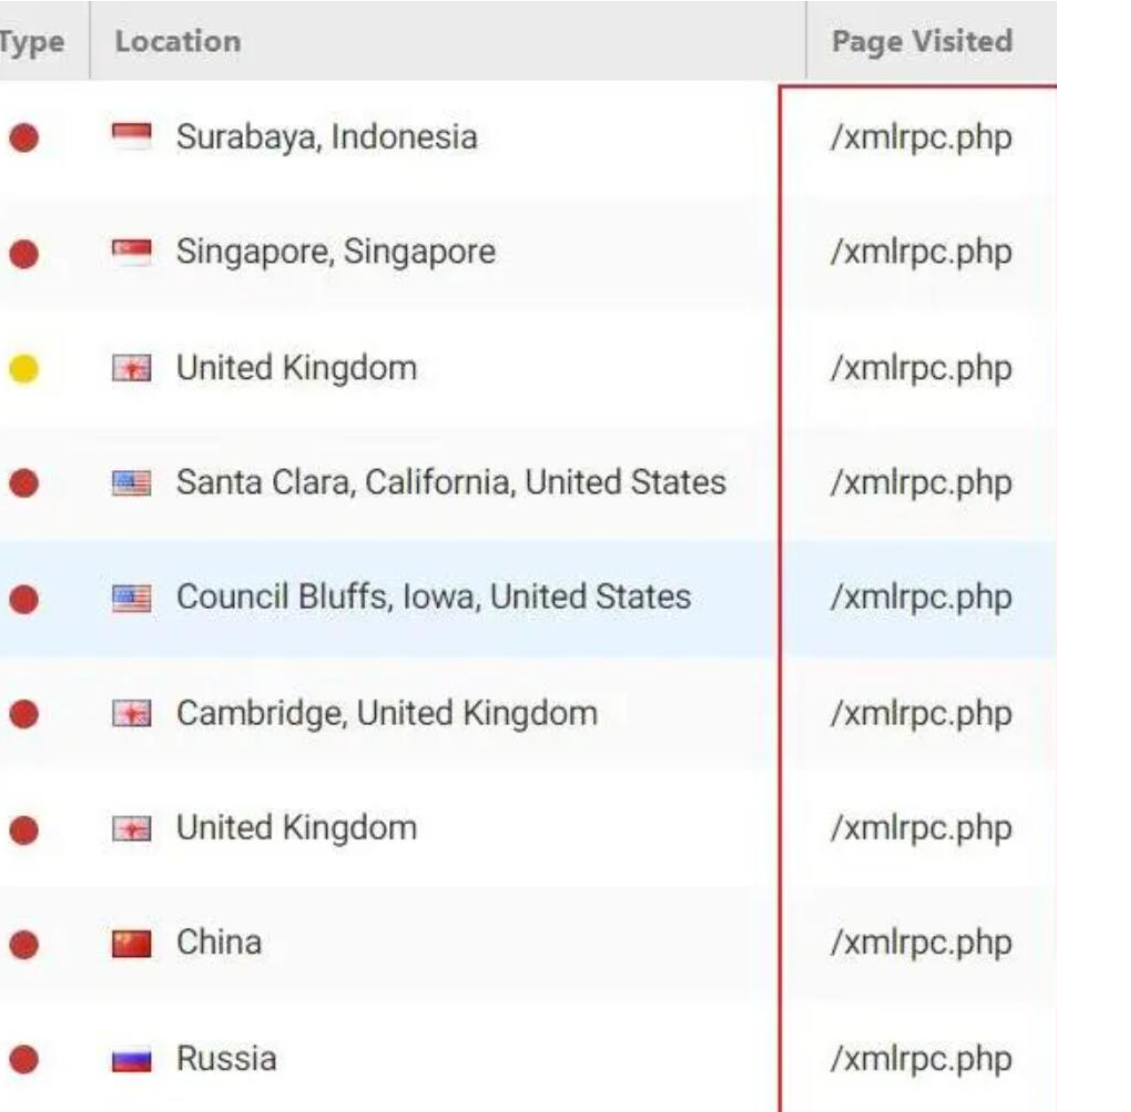Click the flag icon beside Council Bluffs
Viewport: 1131px width, 1112px height.
click(x=132, y=598)
